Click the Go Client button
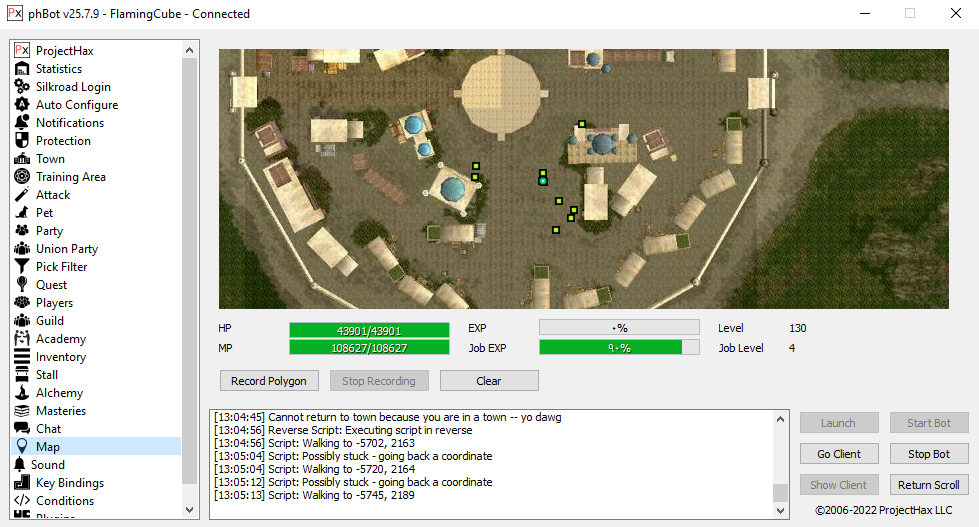979x527 pixels. [x=838, y=454]
